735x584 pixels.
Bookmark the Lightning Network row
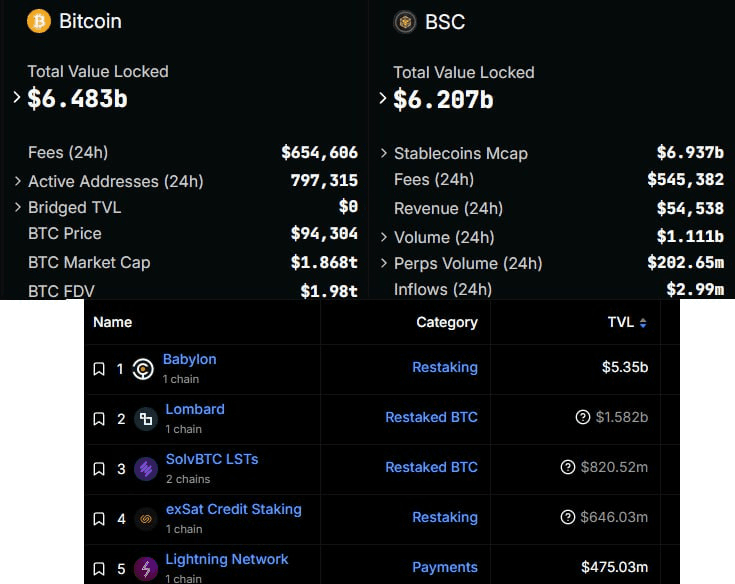pyautogui.click(x=99, y=569)
